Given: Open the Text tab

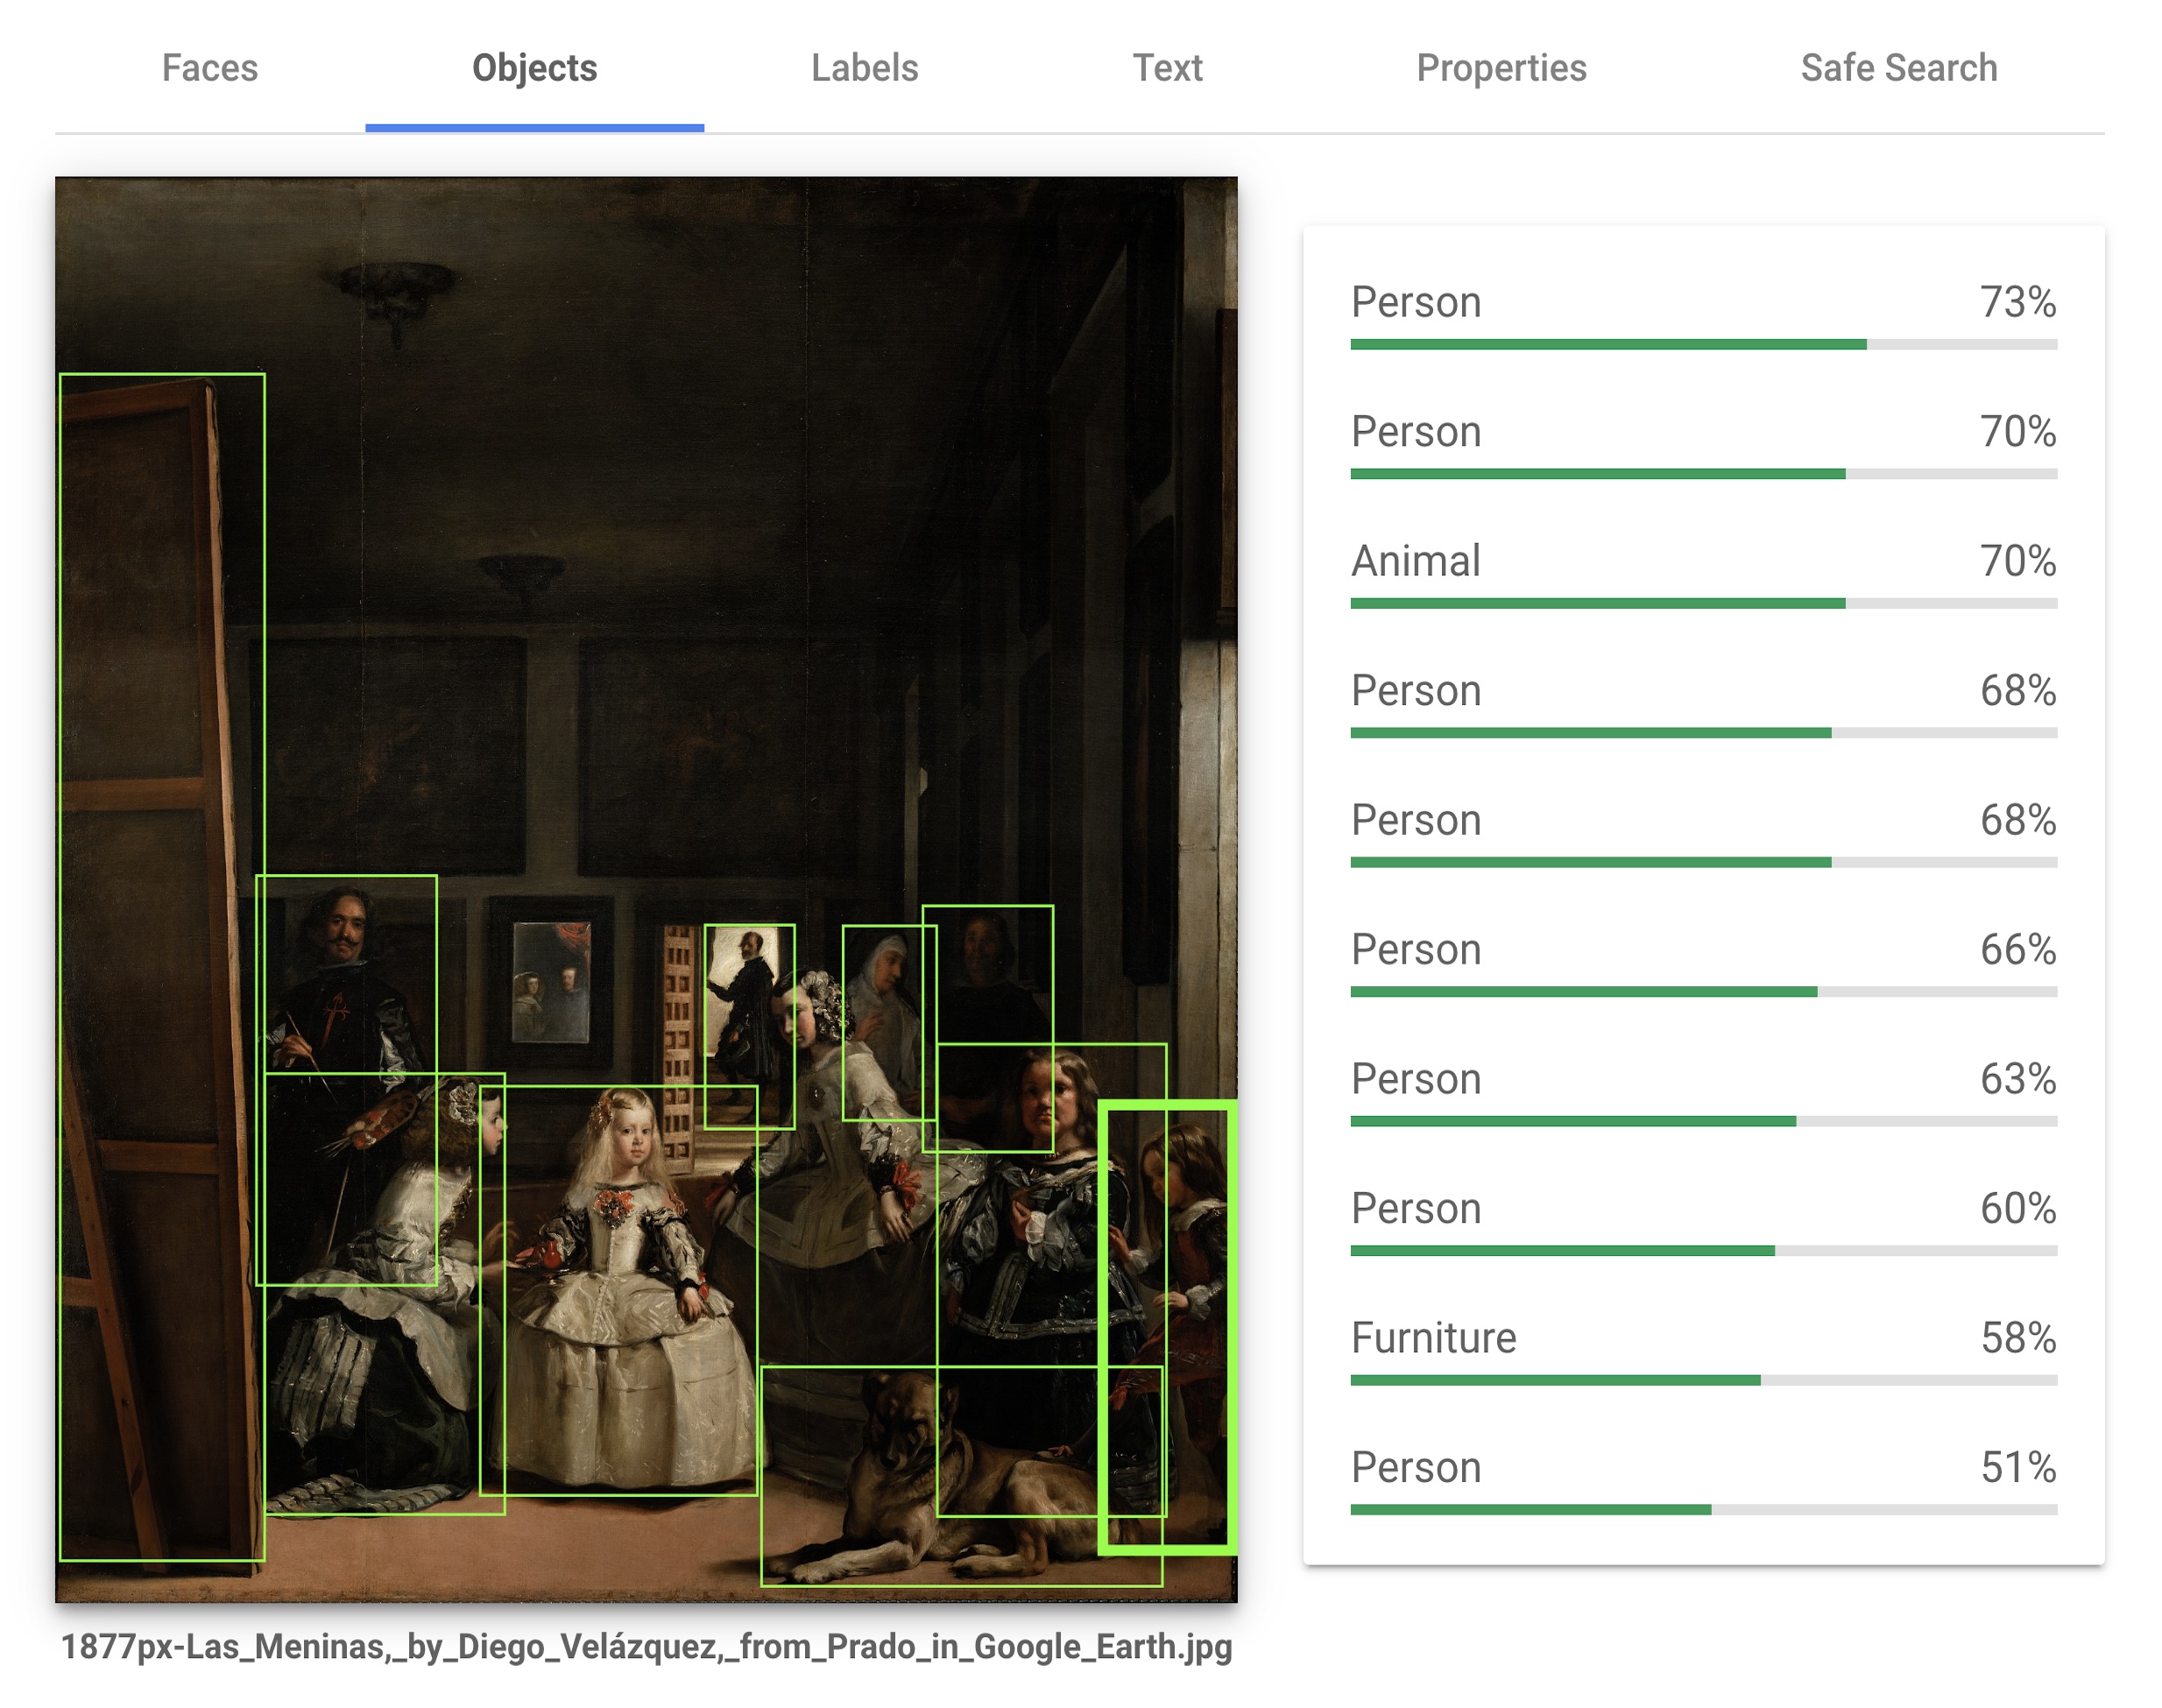Looking at the screenshot, I should click(1167, 68).
